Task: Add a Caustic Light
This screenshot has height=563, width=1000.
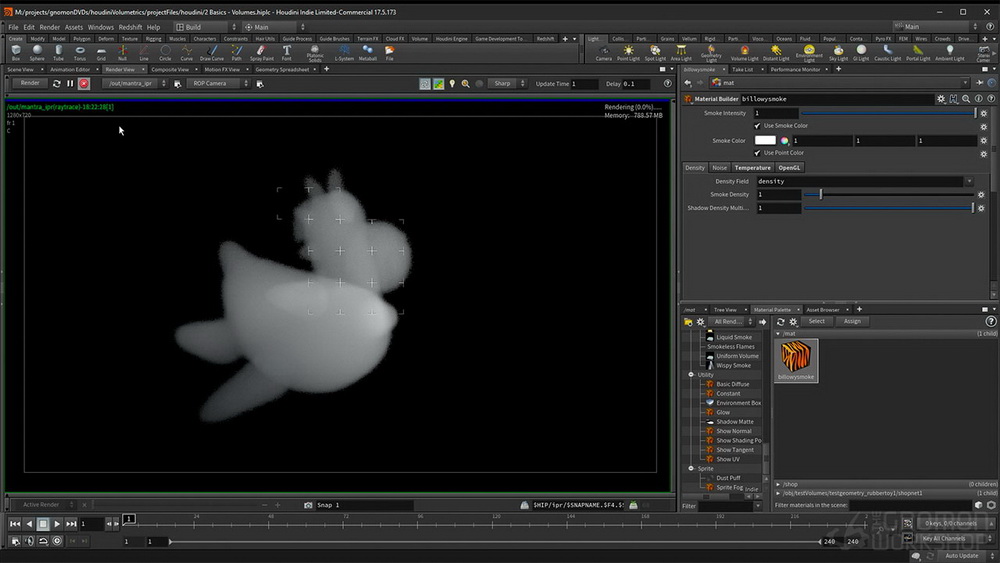Action: coord(887,53)
